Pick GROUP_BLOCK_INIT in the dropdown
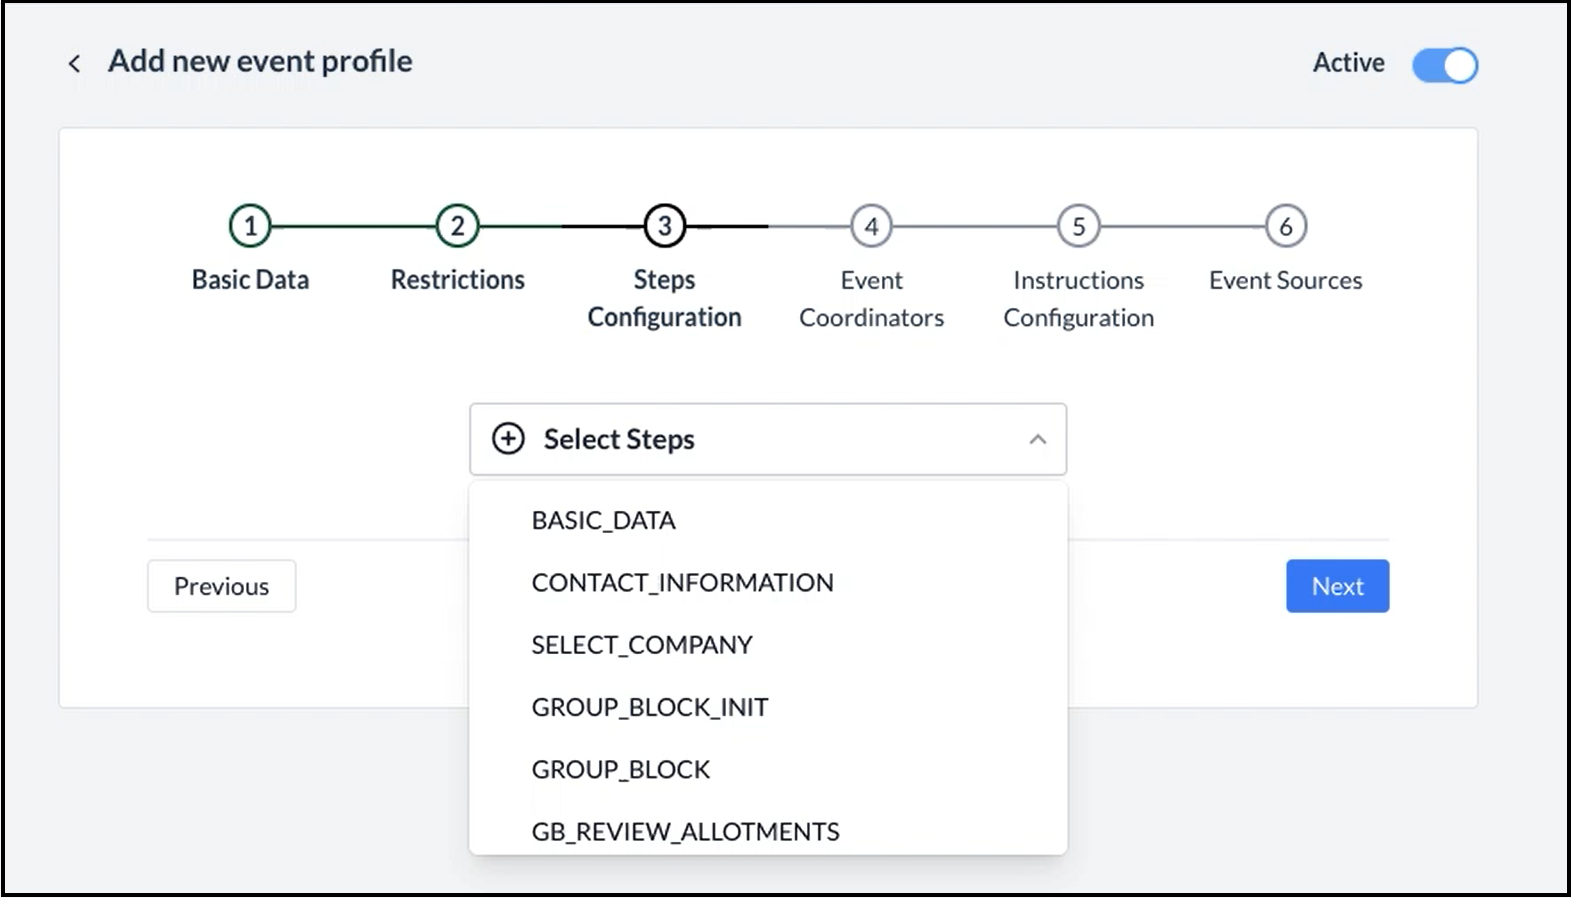Image resolution: width=1571 pixels, height=898 pixels. [650, 707]
